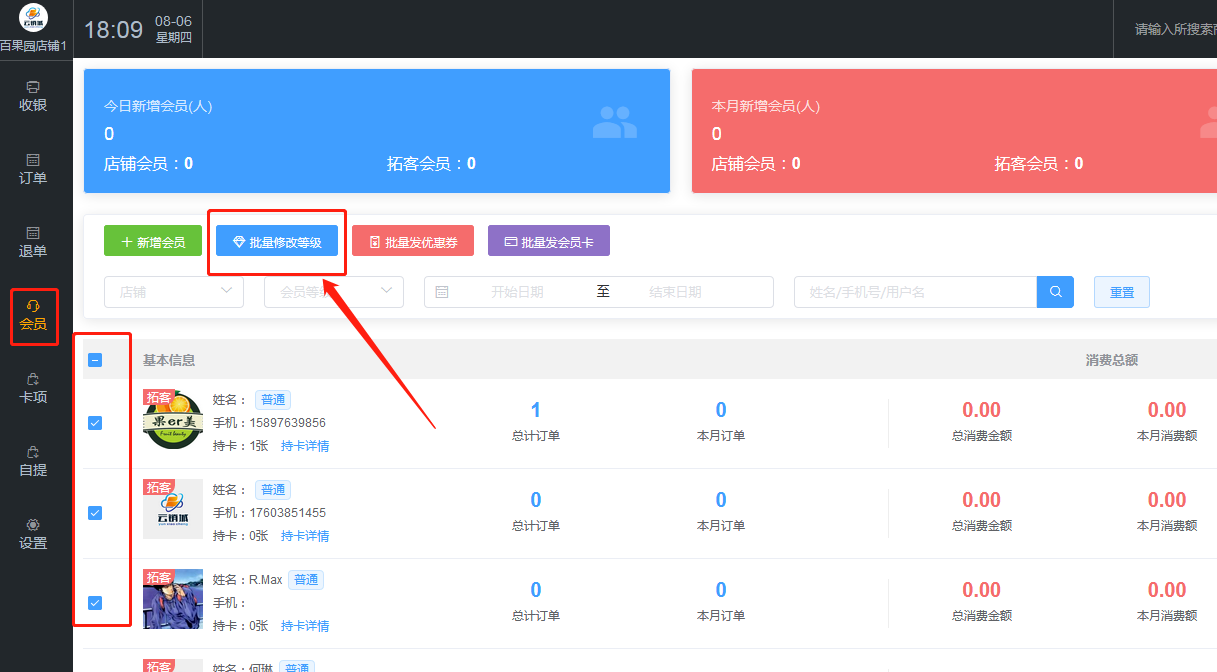
Task: Uncheck the member 15897639856 checkbox
Action: [95, 423]
